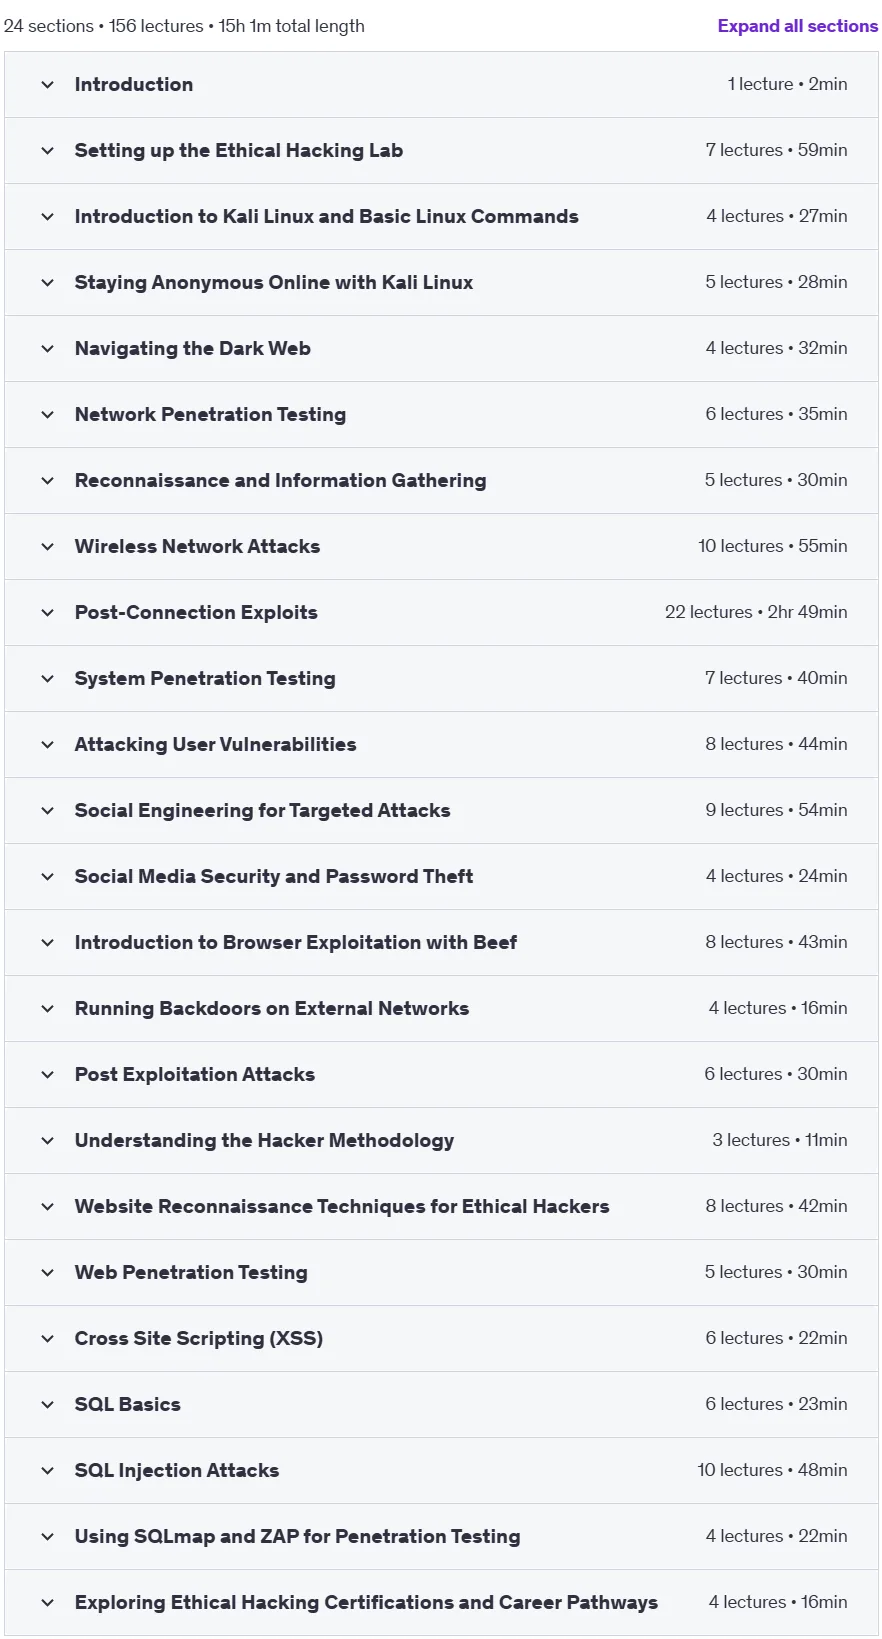Click the chevron next to Network Penetration Testing
The image size is (882, 1639).
click(47, 415)
